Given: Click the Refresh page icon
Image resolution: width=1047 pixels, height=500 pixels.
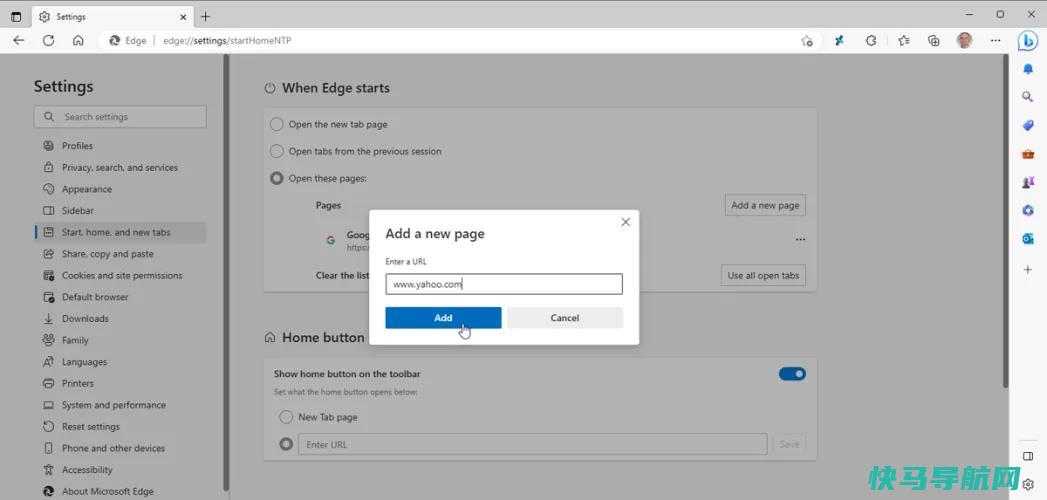Looking at the screenshot, I should pyautogui.click(x=48, y=41).
